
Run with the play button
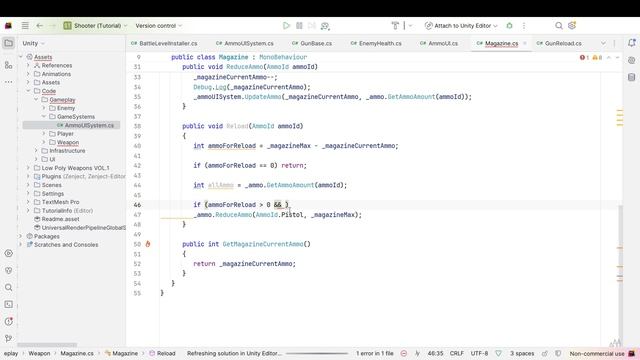[x=286, y=26]
